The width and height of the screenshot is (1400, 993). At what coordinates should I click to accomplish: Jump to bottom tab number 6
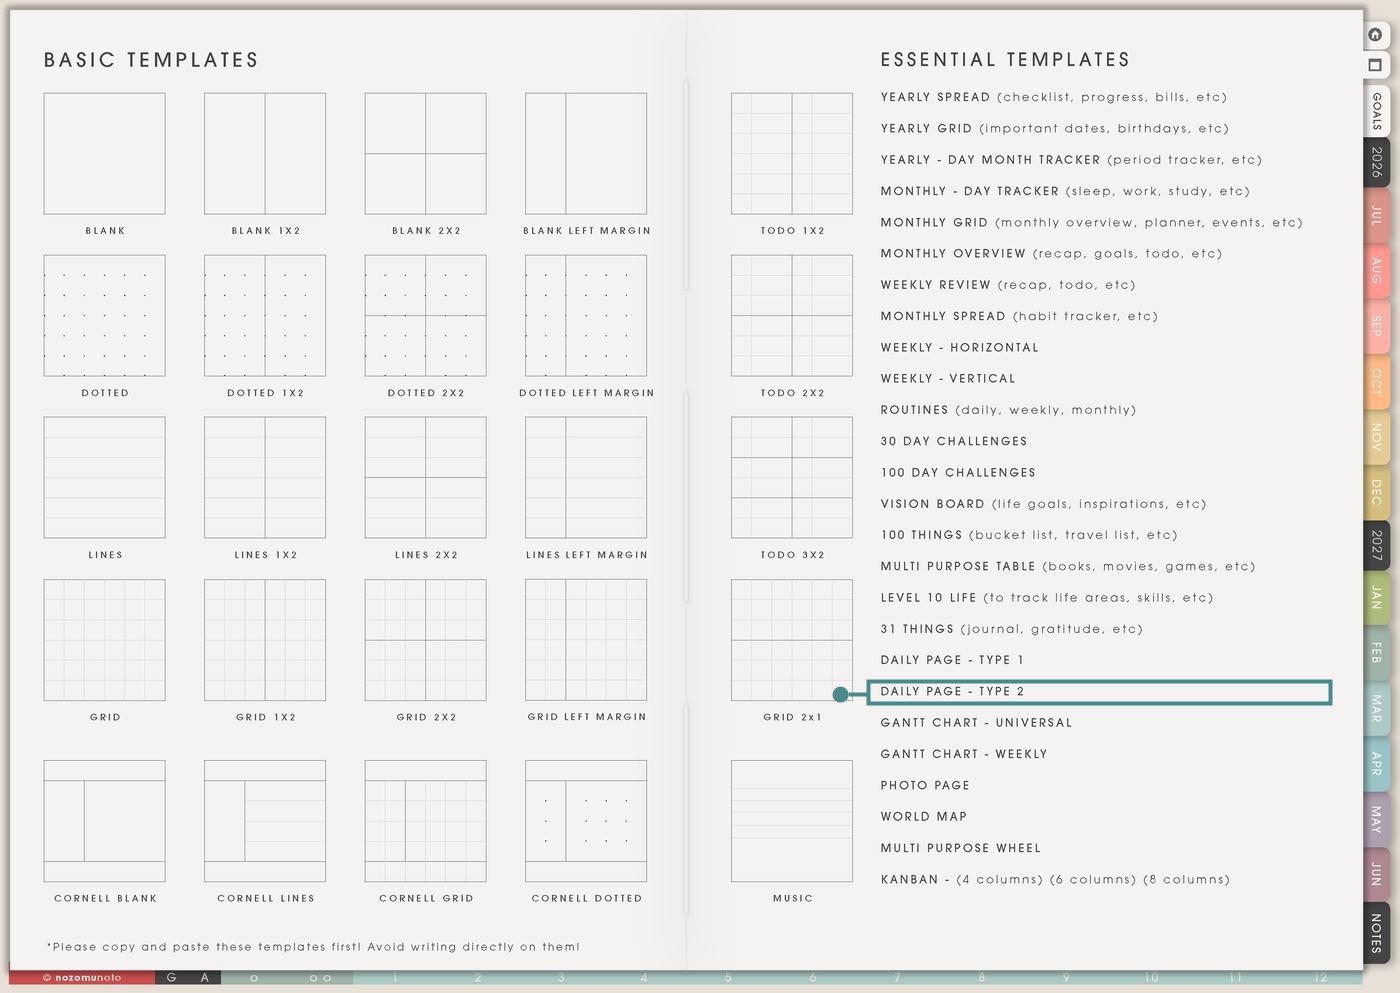coord(812,978)
